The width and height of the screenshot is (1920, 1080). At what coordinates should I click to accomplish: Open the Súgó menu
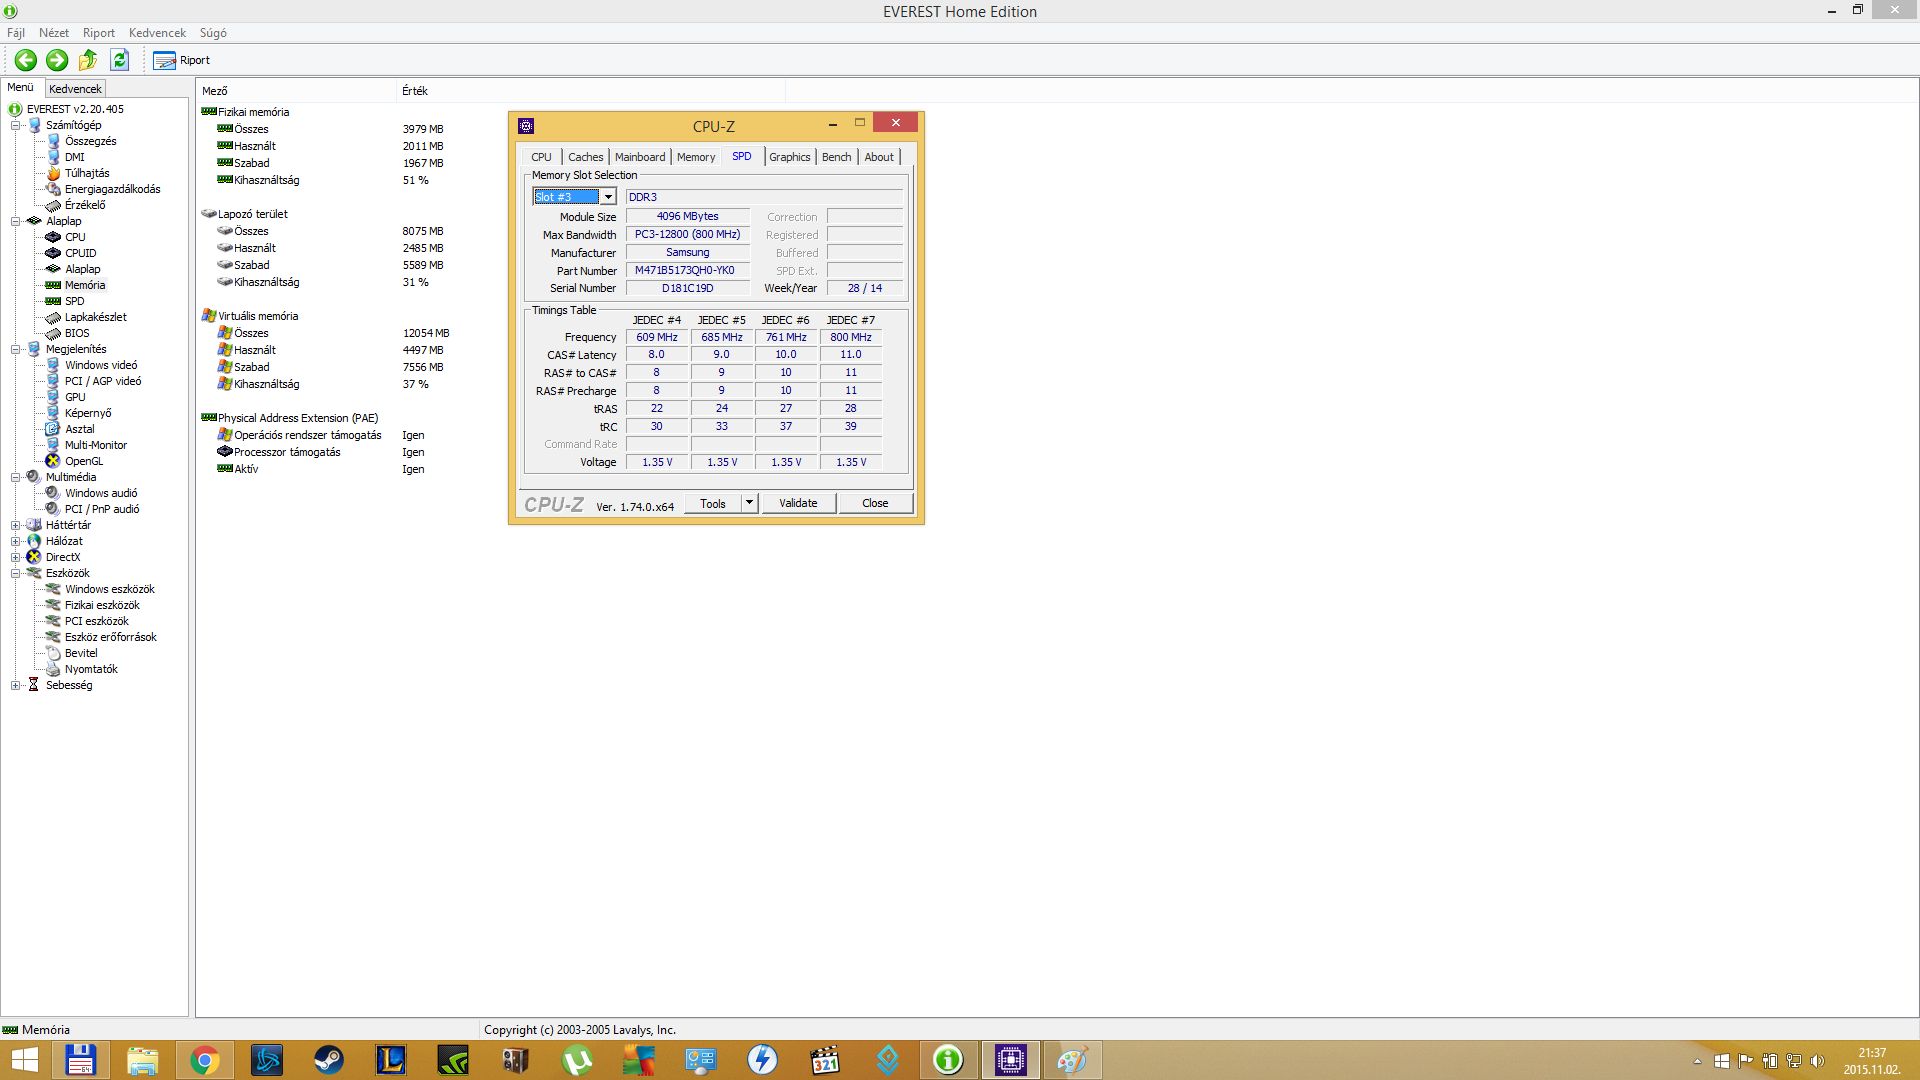tap(213, 33)
